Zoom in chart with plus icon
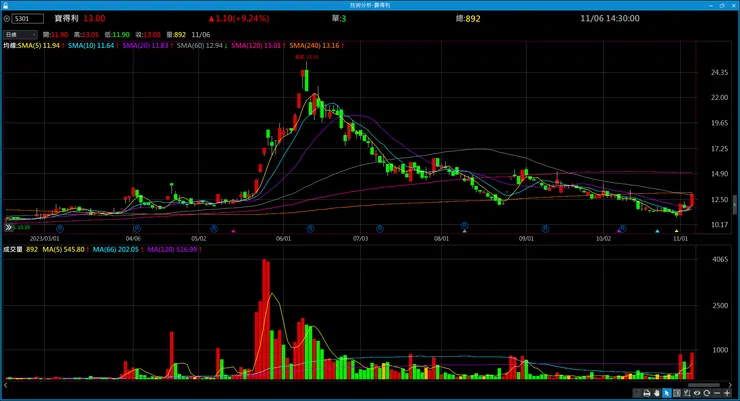The height and width of the screenshot is (401, 740). tap(727, 393)
